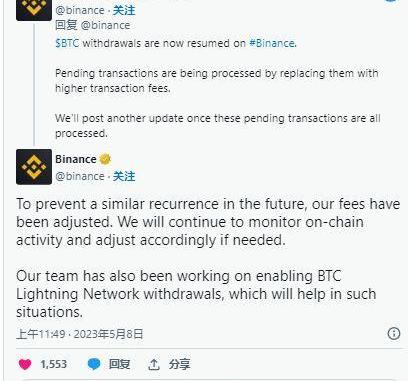Open the tweet timestamp 2023年5月8日
Image resolution: width=408 pixels, height=381 pixels.
click(108, 334)
